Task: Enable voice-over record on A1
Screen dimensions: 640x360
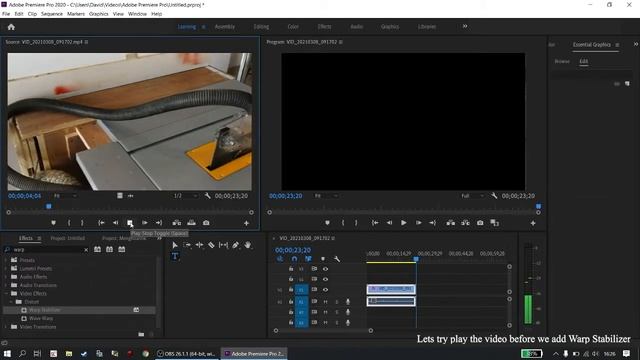Action: coord(348,302)
